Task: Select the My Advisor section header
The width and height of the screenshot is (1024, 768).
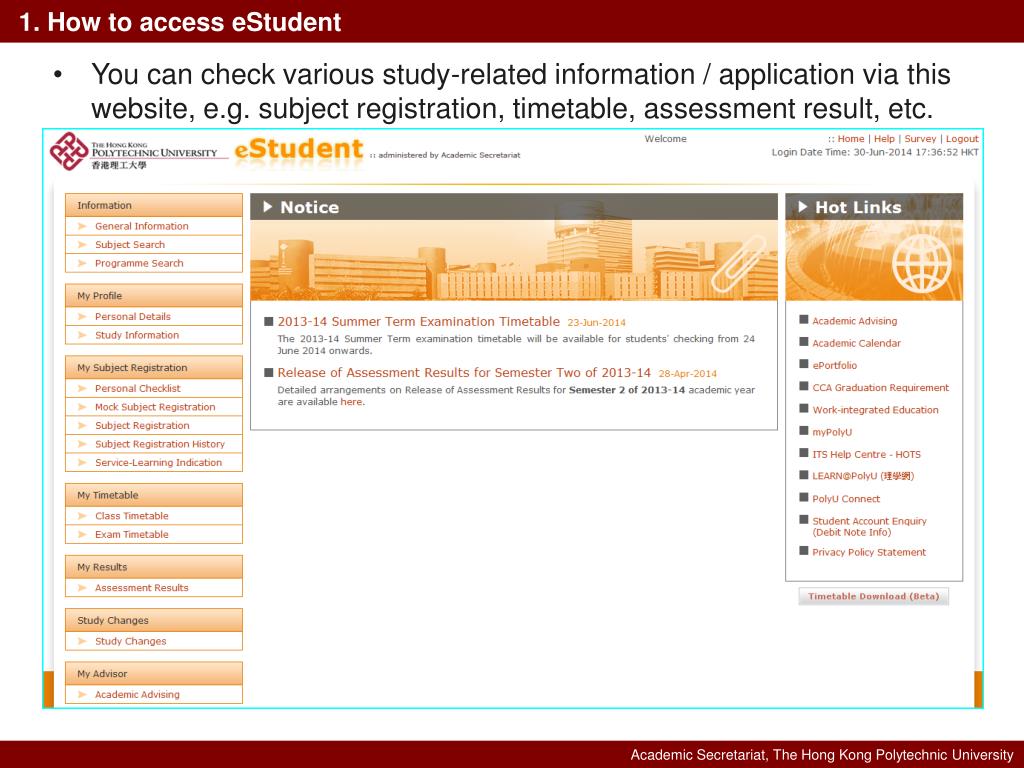Action: 153,673
